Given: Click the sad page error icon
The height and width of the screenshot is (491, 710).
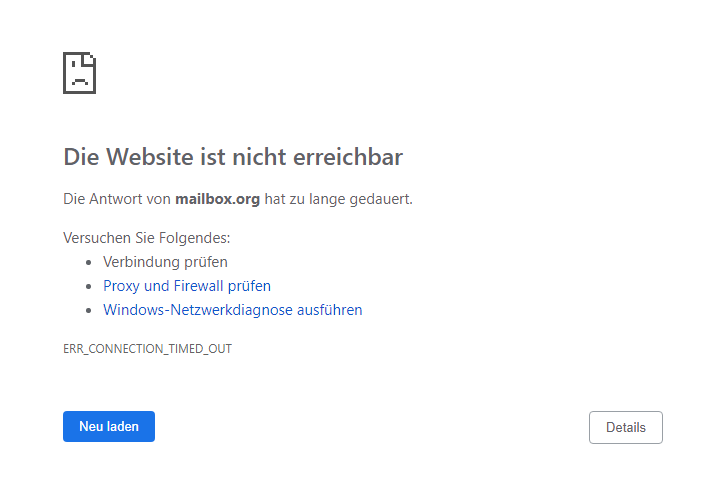Looking at the screenshot, I should (79, 73).
